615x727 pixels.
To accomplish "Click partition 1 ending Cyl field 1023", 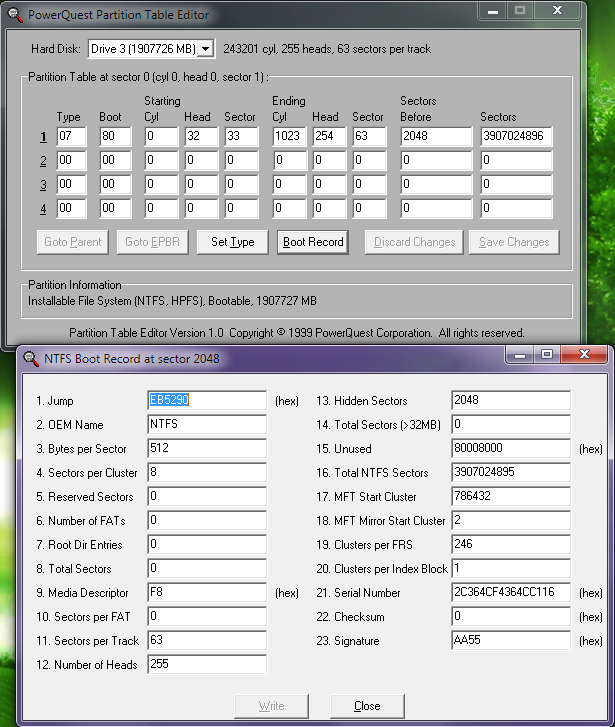I will pos(289,136).
